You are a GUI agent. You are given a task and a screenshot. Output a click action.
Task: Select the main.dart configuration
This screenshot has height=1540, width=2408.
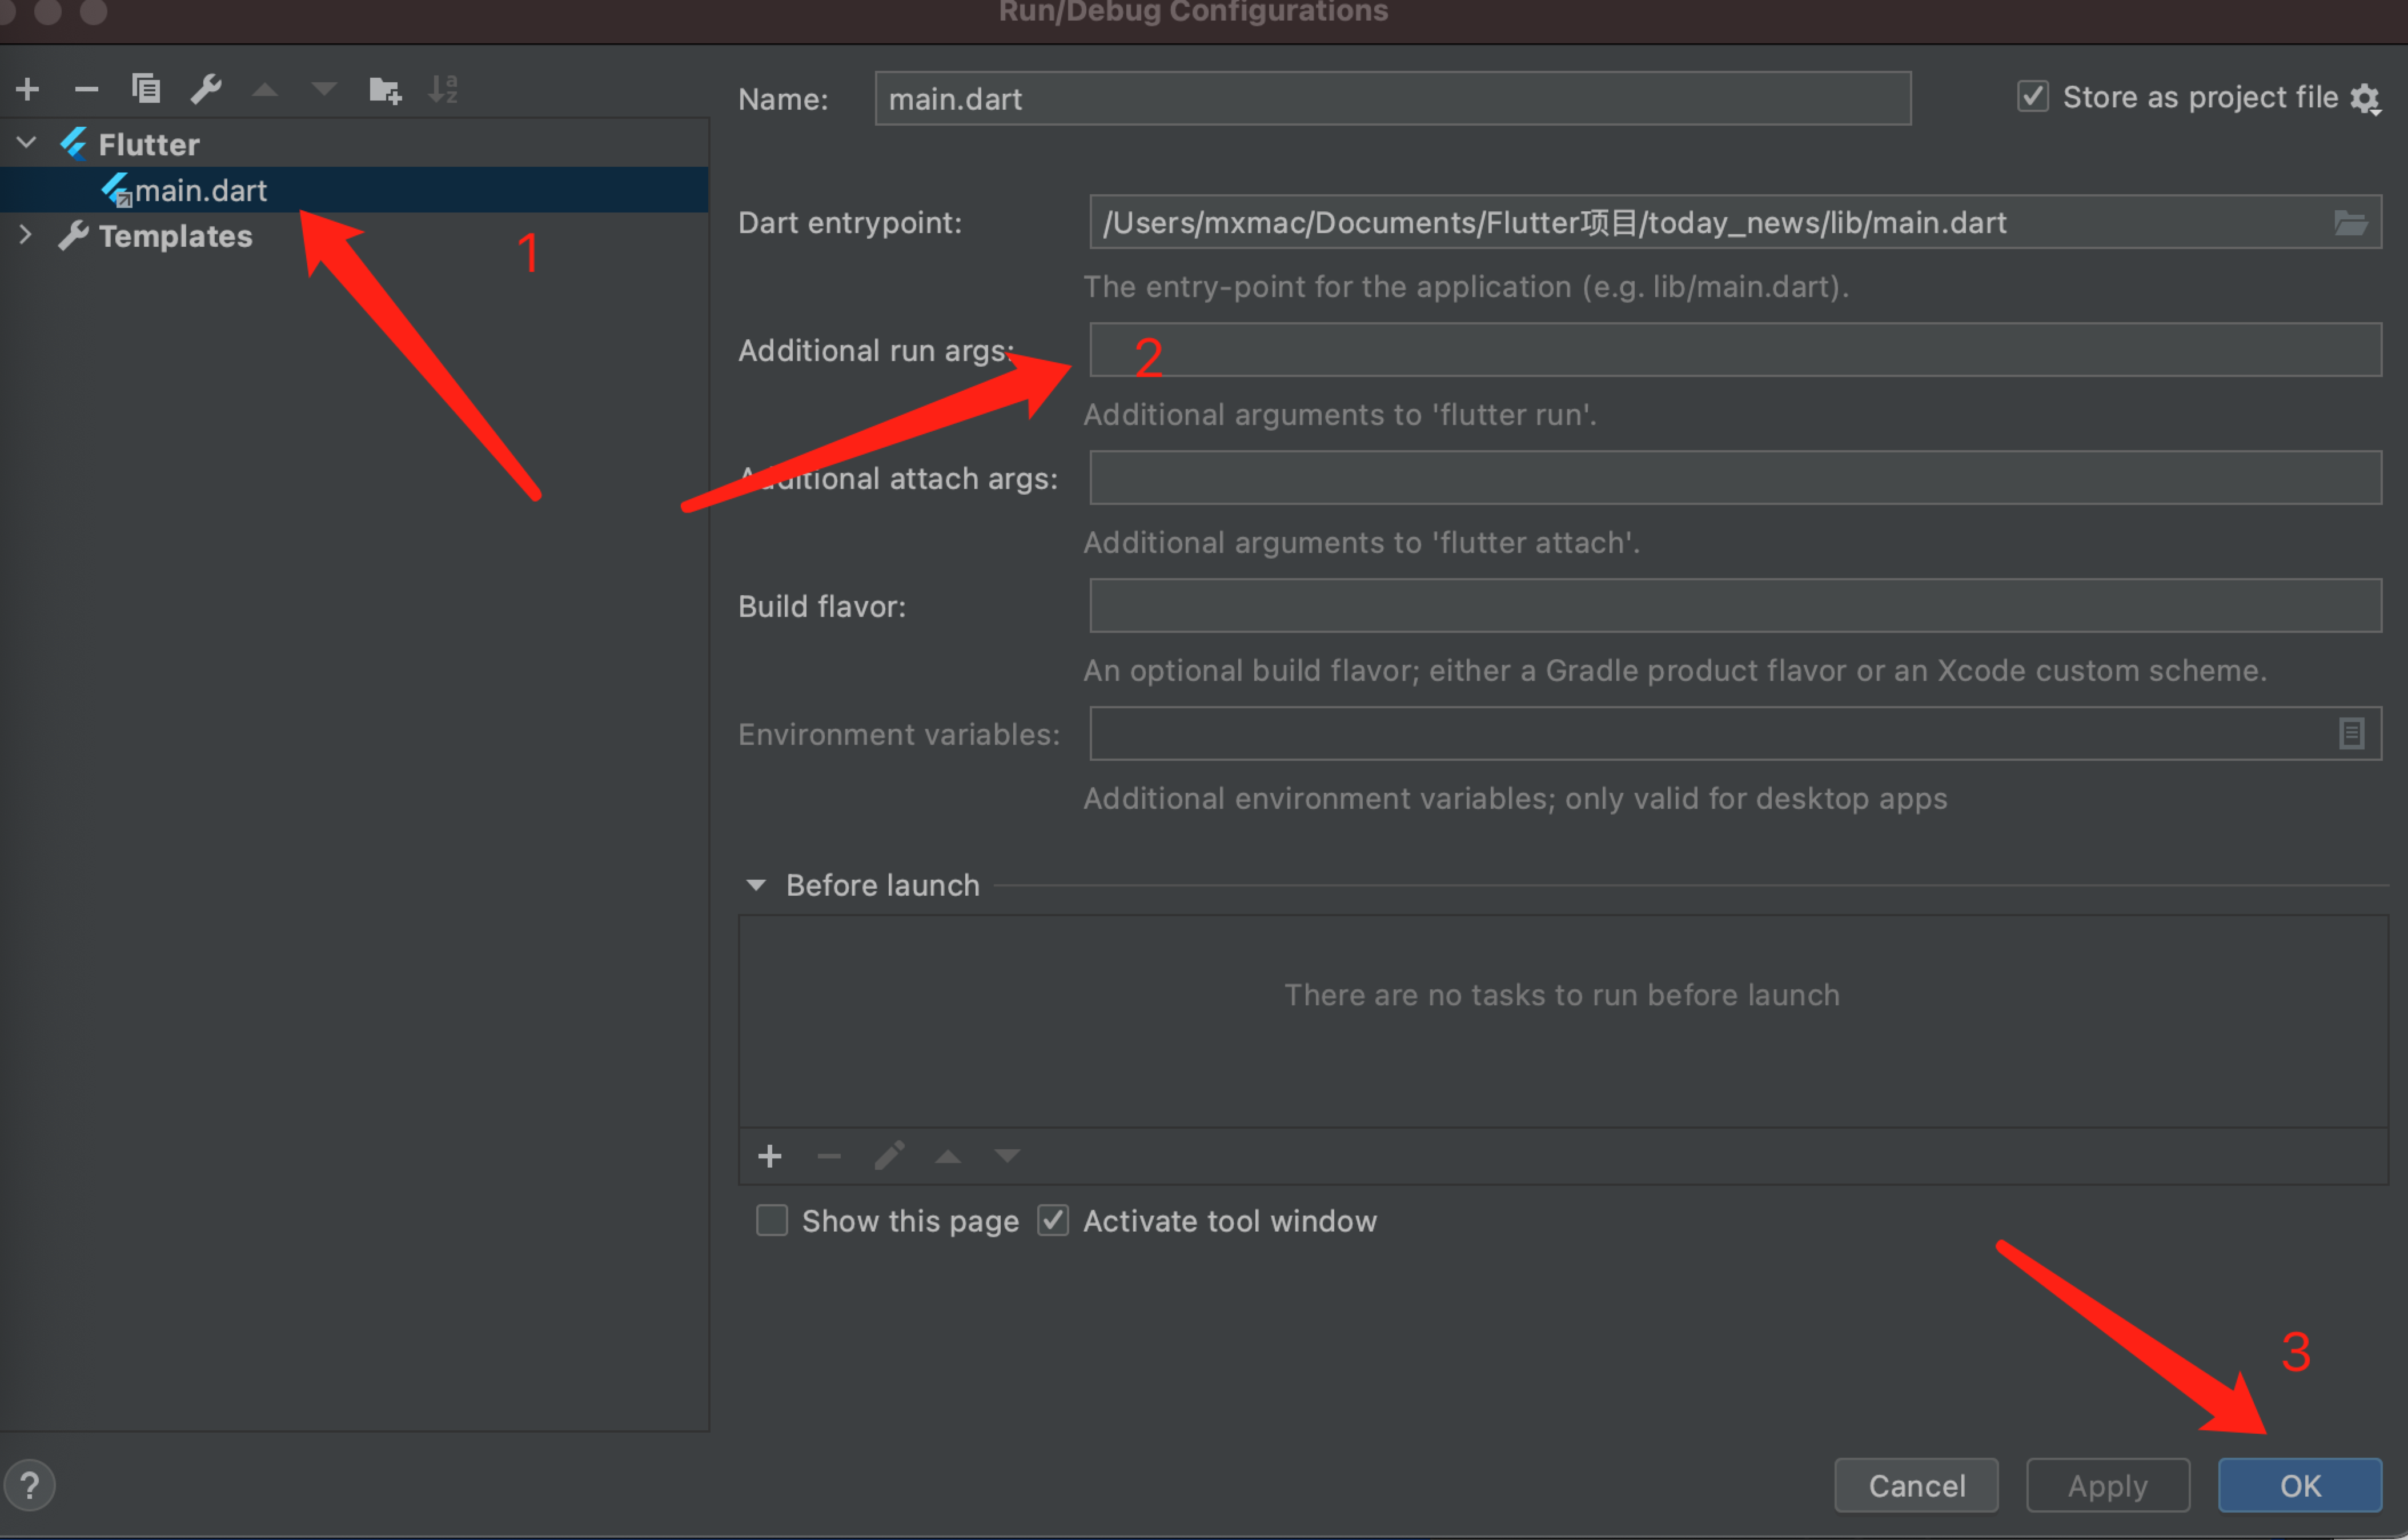tap(200, 190)
